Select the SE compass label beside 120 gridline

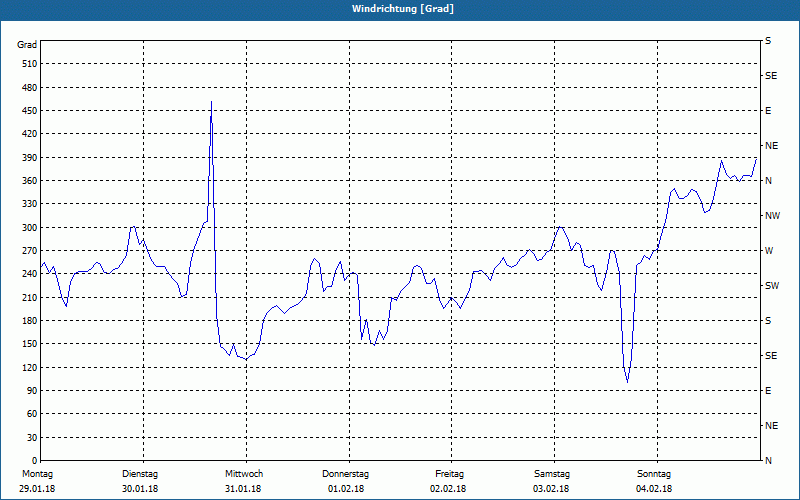click(771, 356)
